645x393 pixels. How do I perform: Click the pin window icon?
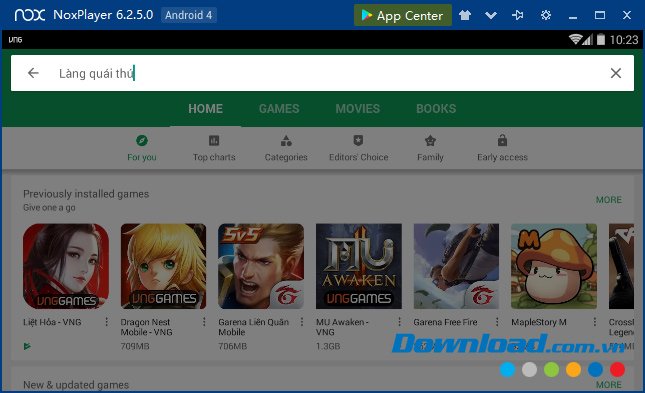pos(518,16)
